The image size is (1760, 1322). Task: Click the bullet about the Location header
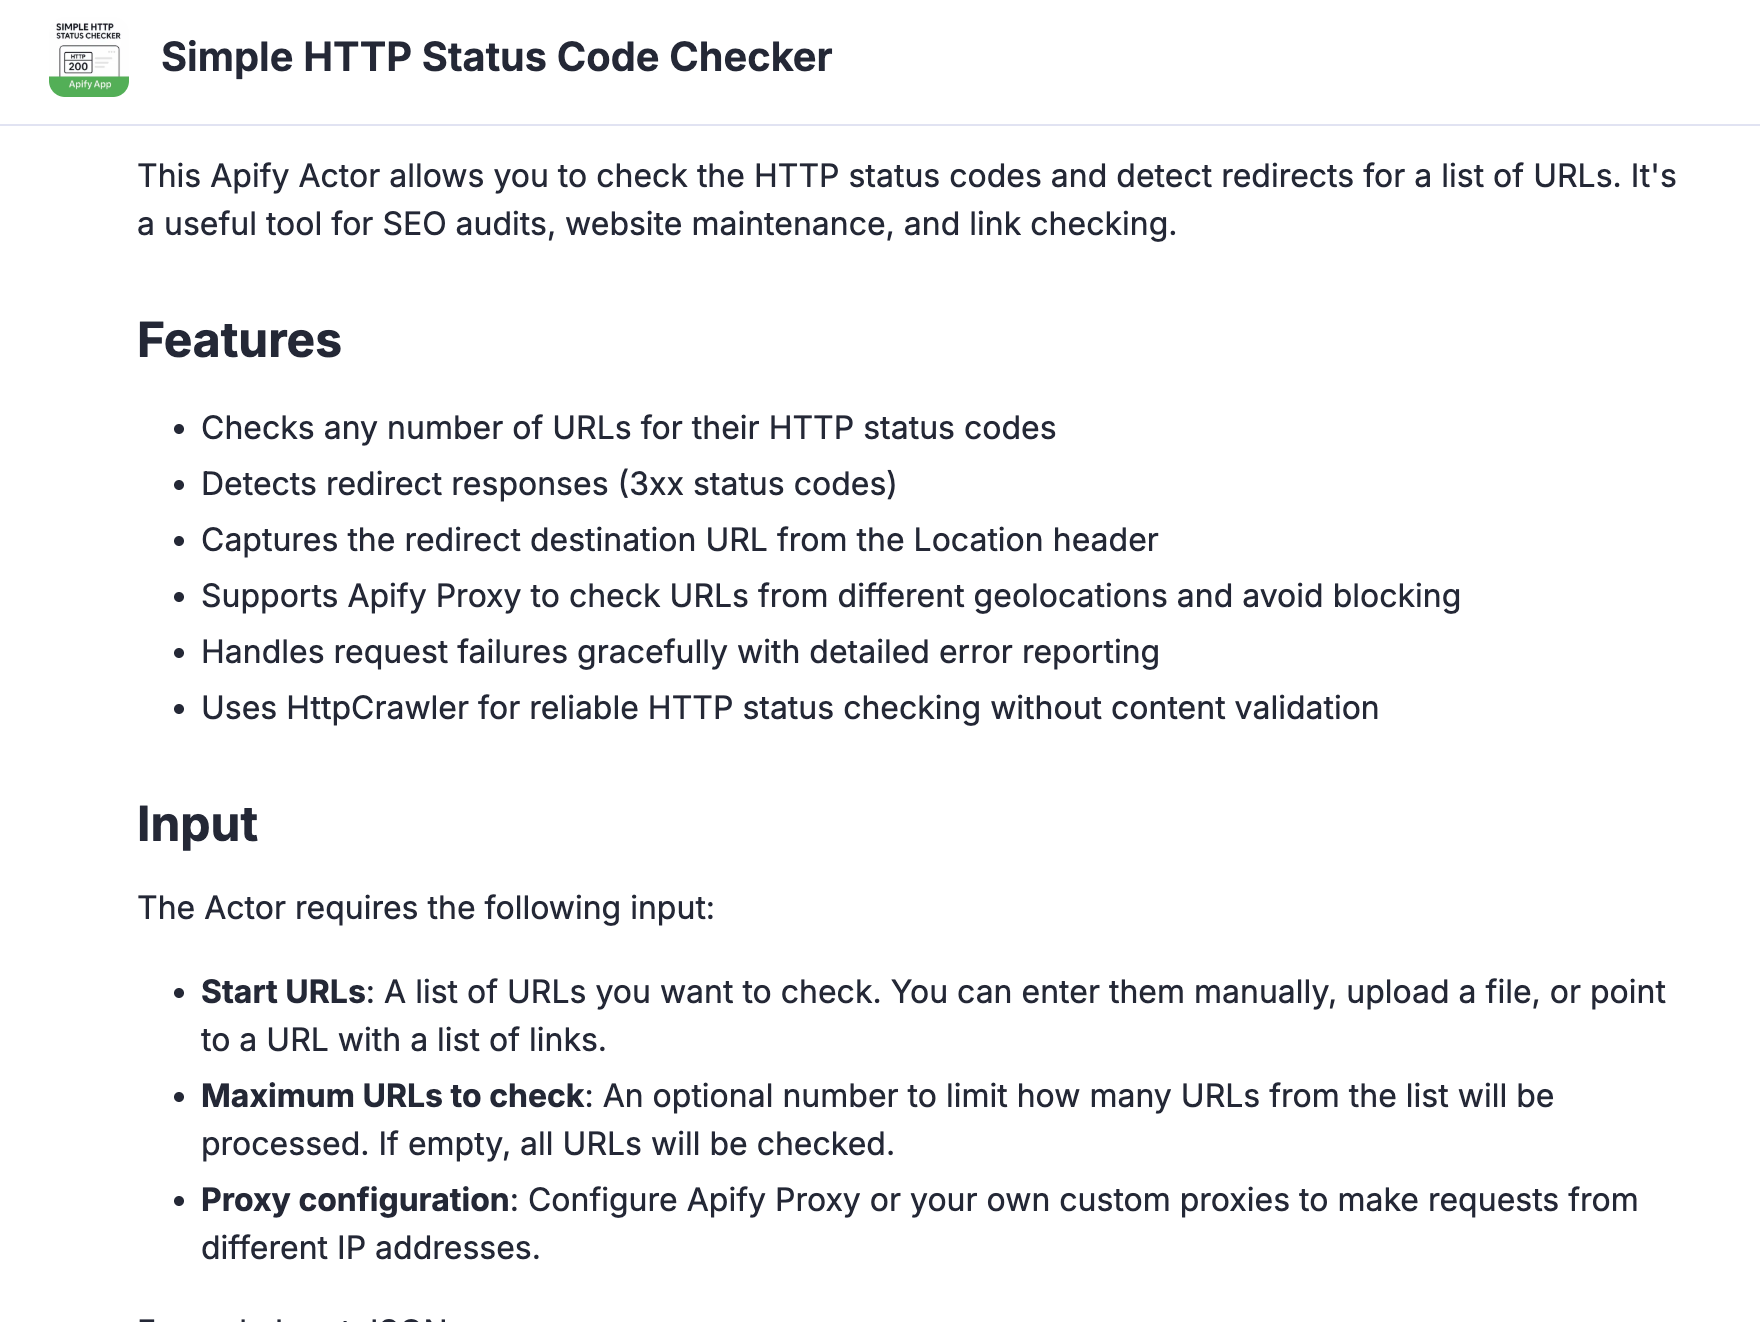point(679,540)
